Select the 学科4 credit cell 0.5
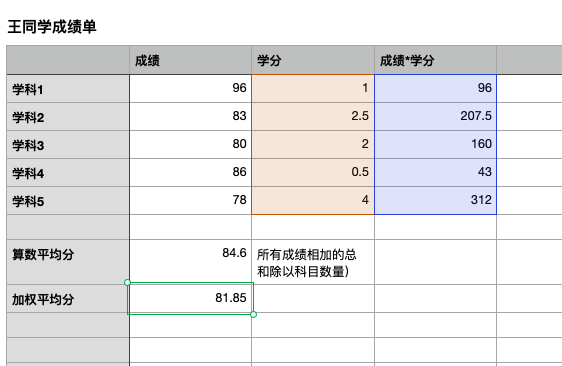This screenshot has width=562, height=366. point(313,172)
